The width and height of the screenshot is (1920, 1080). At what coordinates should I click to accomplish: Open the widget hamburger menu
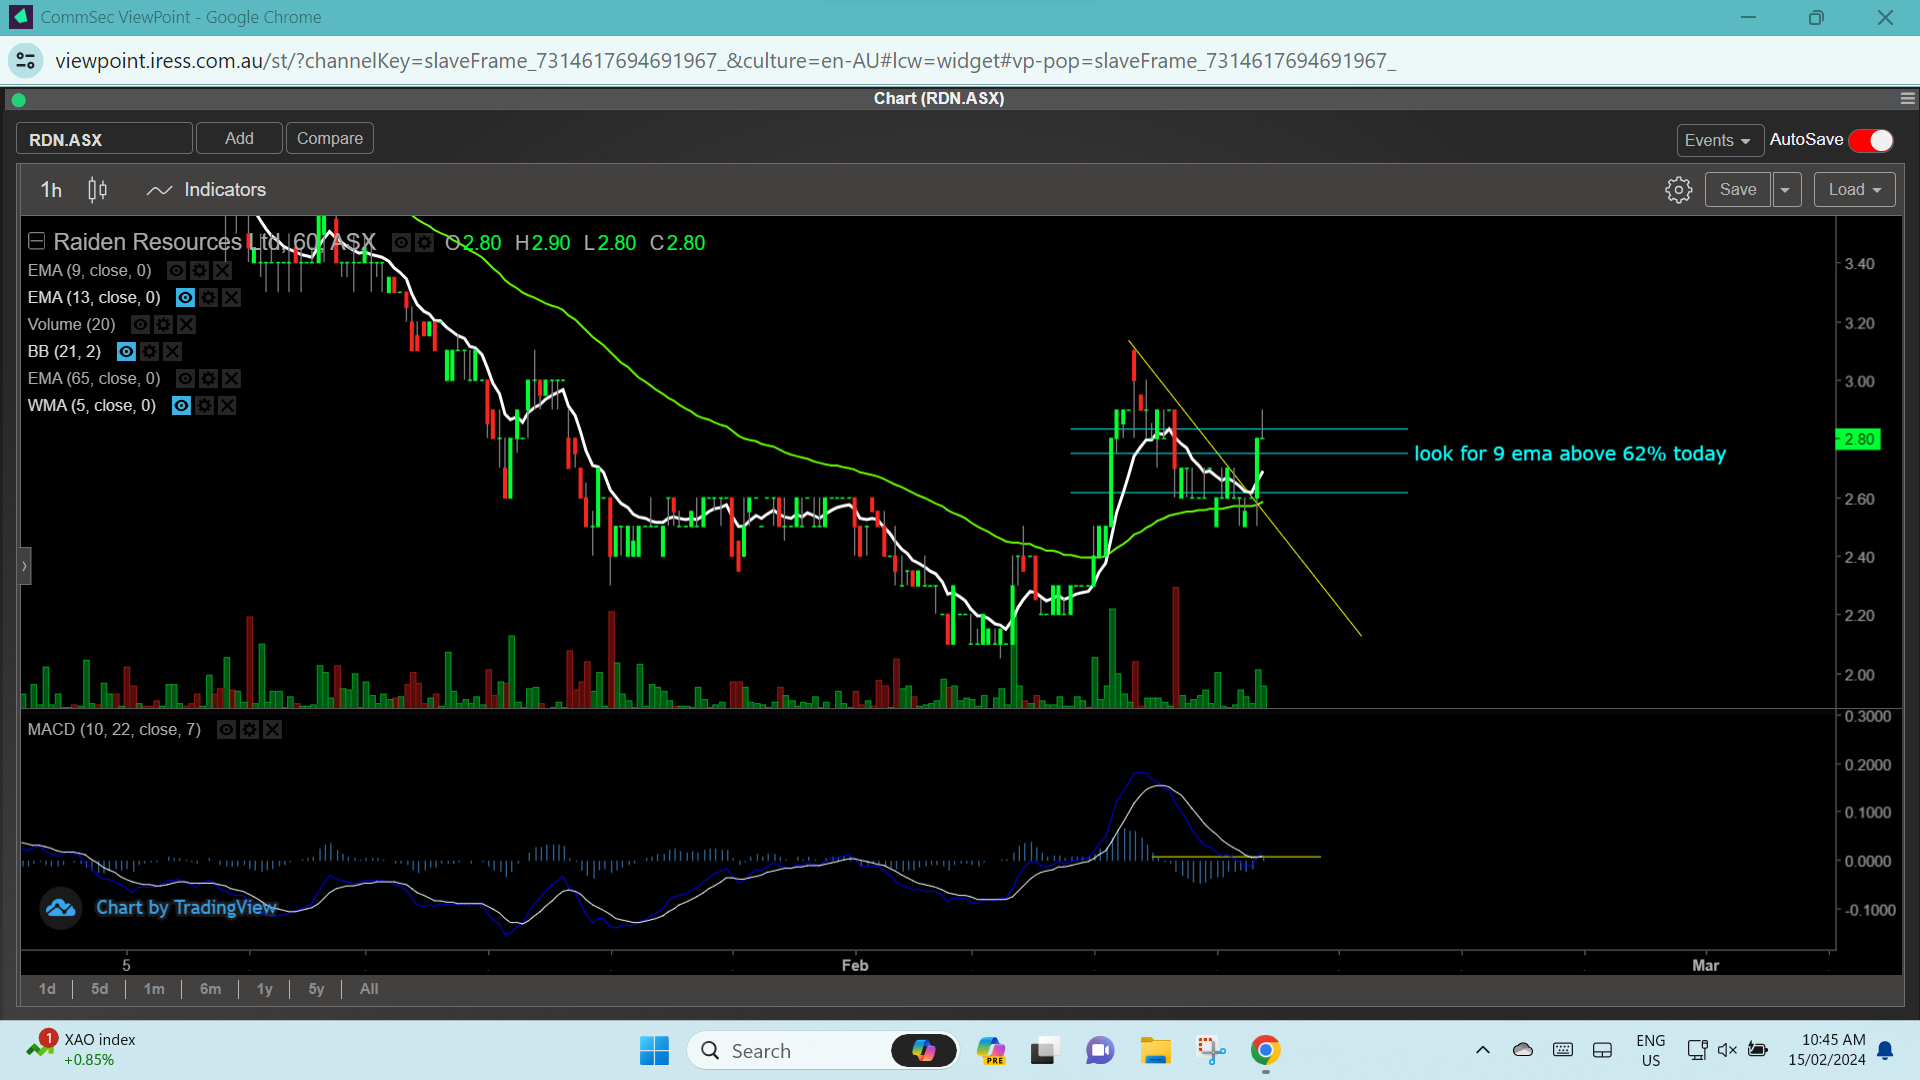1908,98
